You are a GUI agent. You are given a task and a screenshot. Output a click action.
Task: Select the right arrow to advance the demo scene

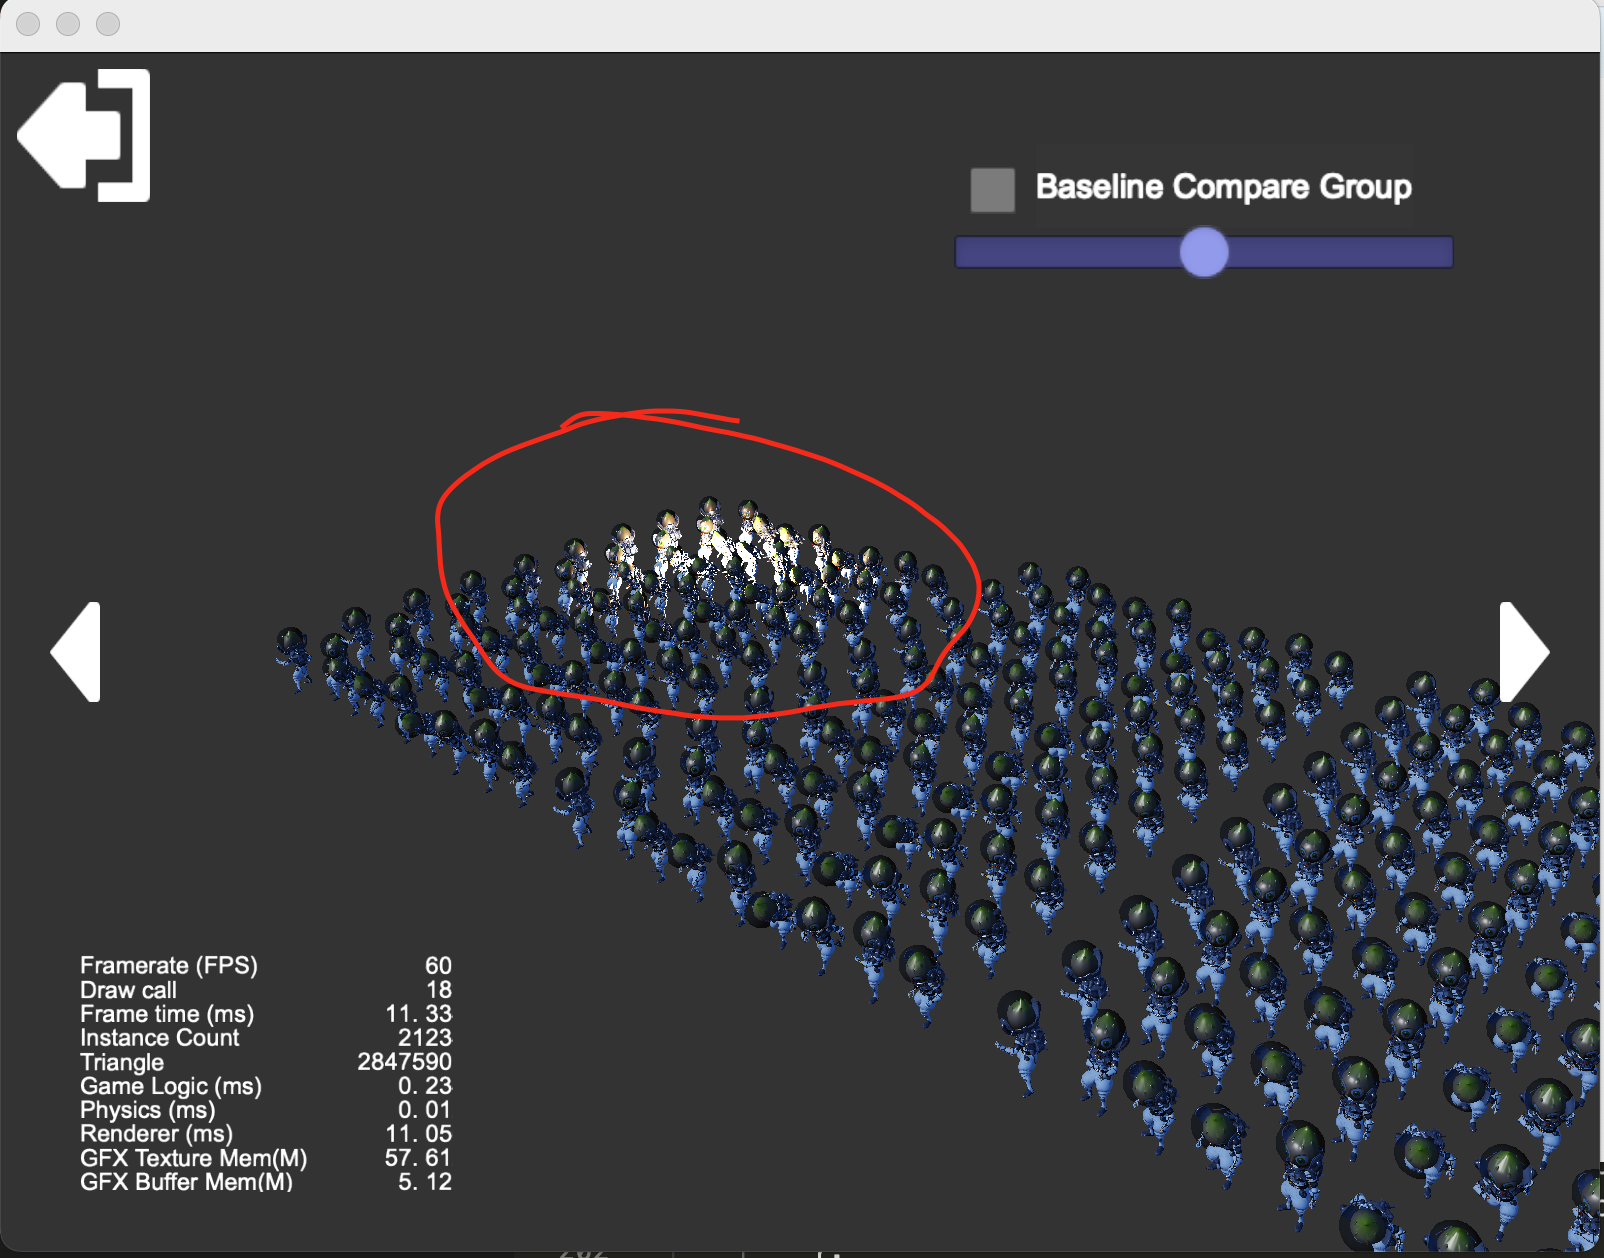pos(1524,652)
